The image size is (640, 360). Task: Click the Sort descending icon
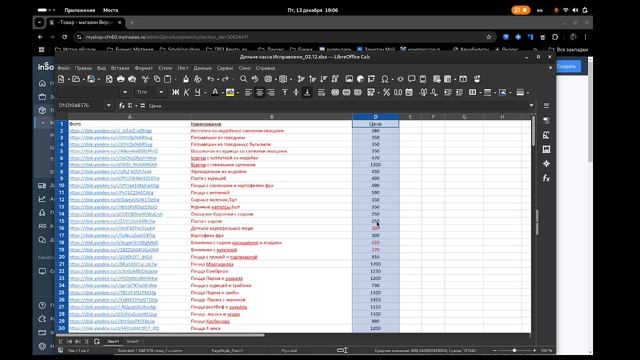coord(324,79)
